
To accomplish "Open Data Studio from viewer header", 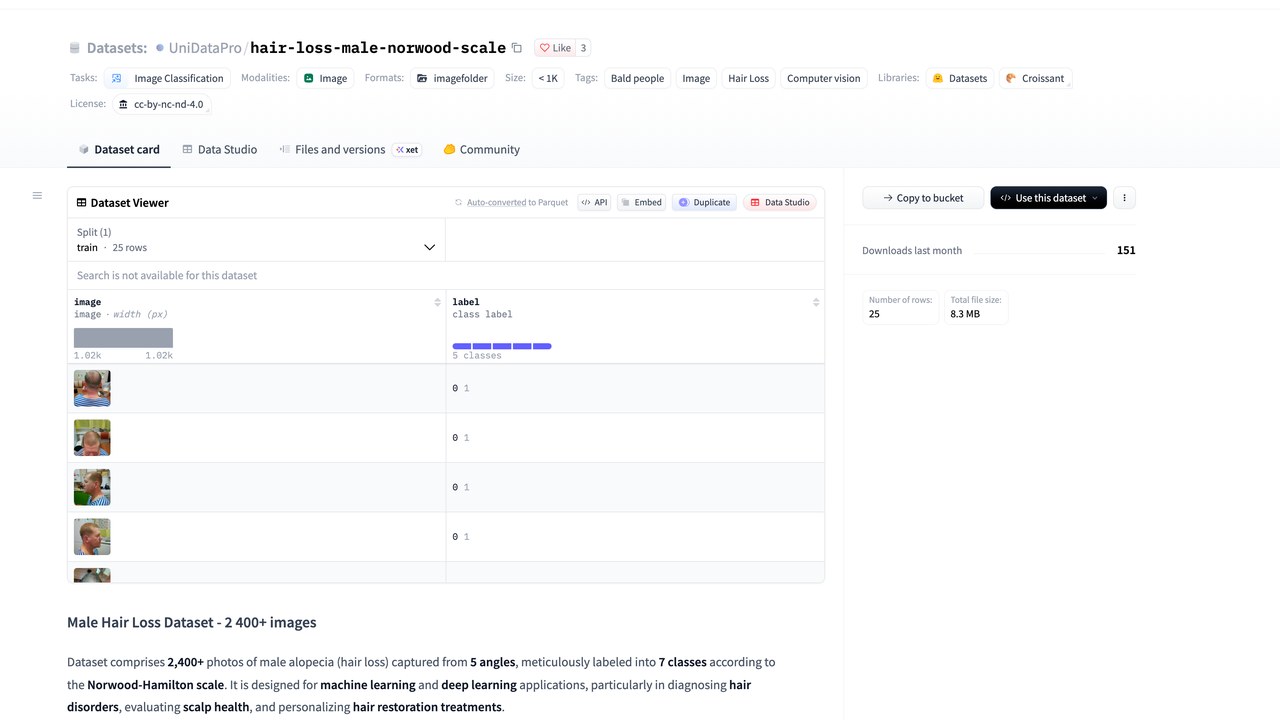I will coord(780,202).
